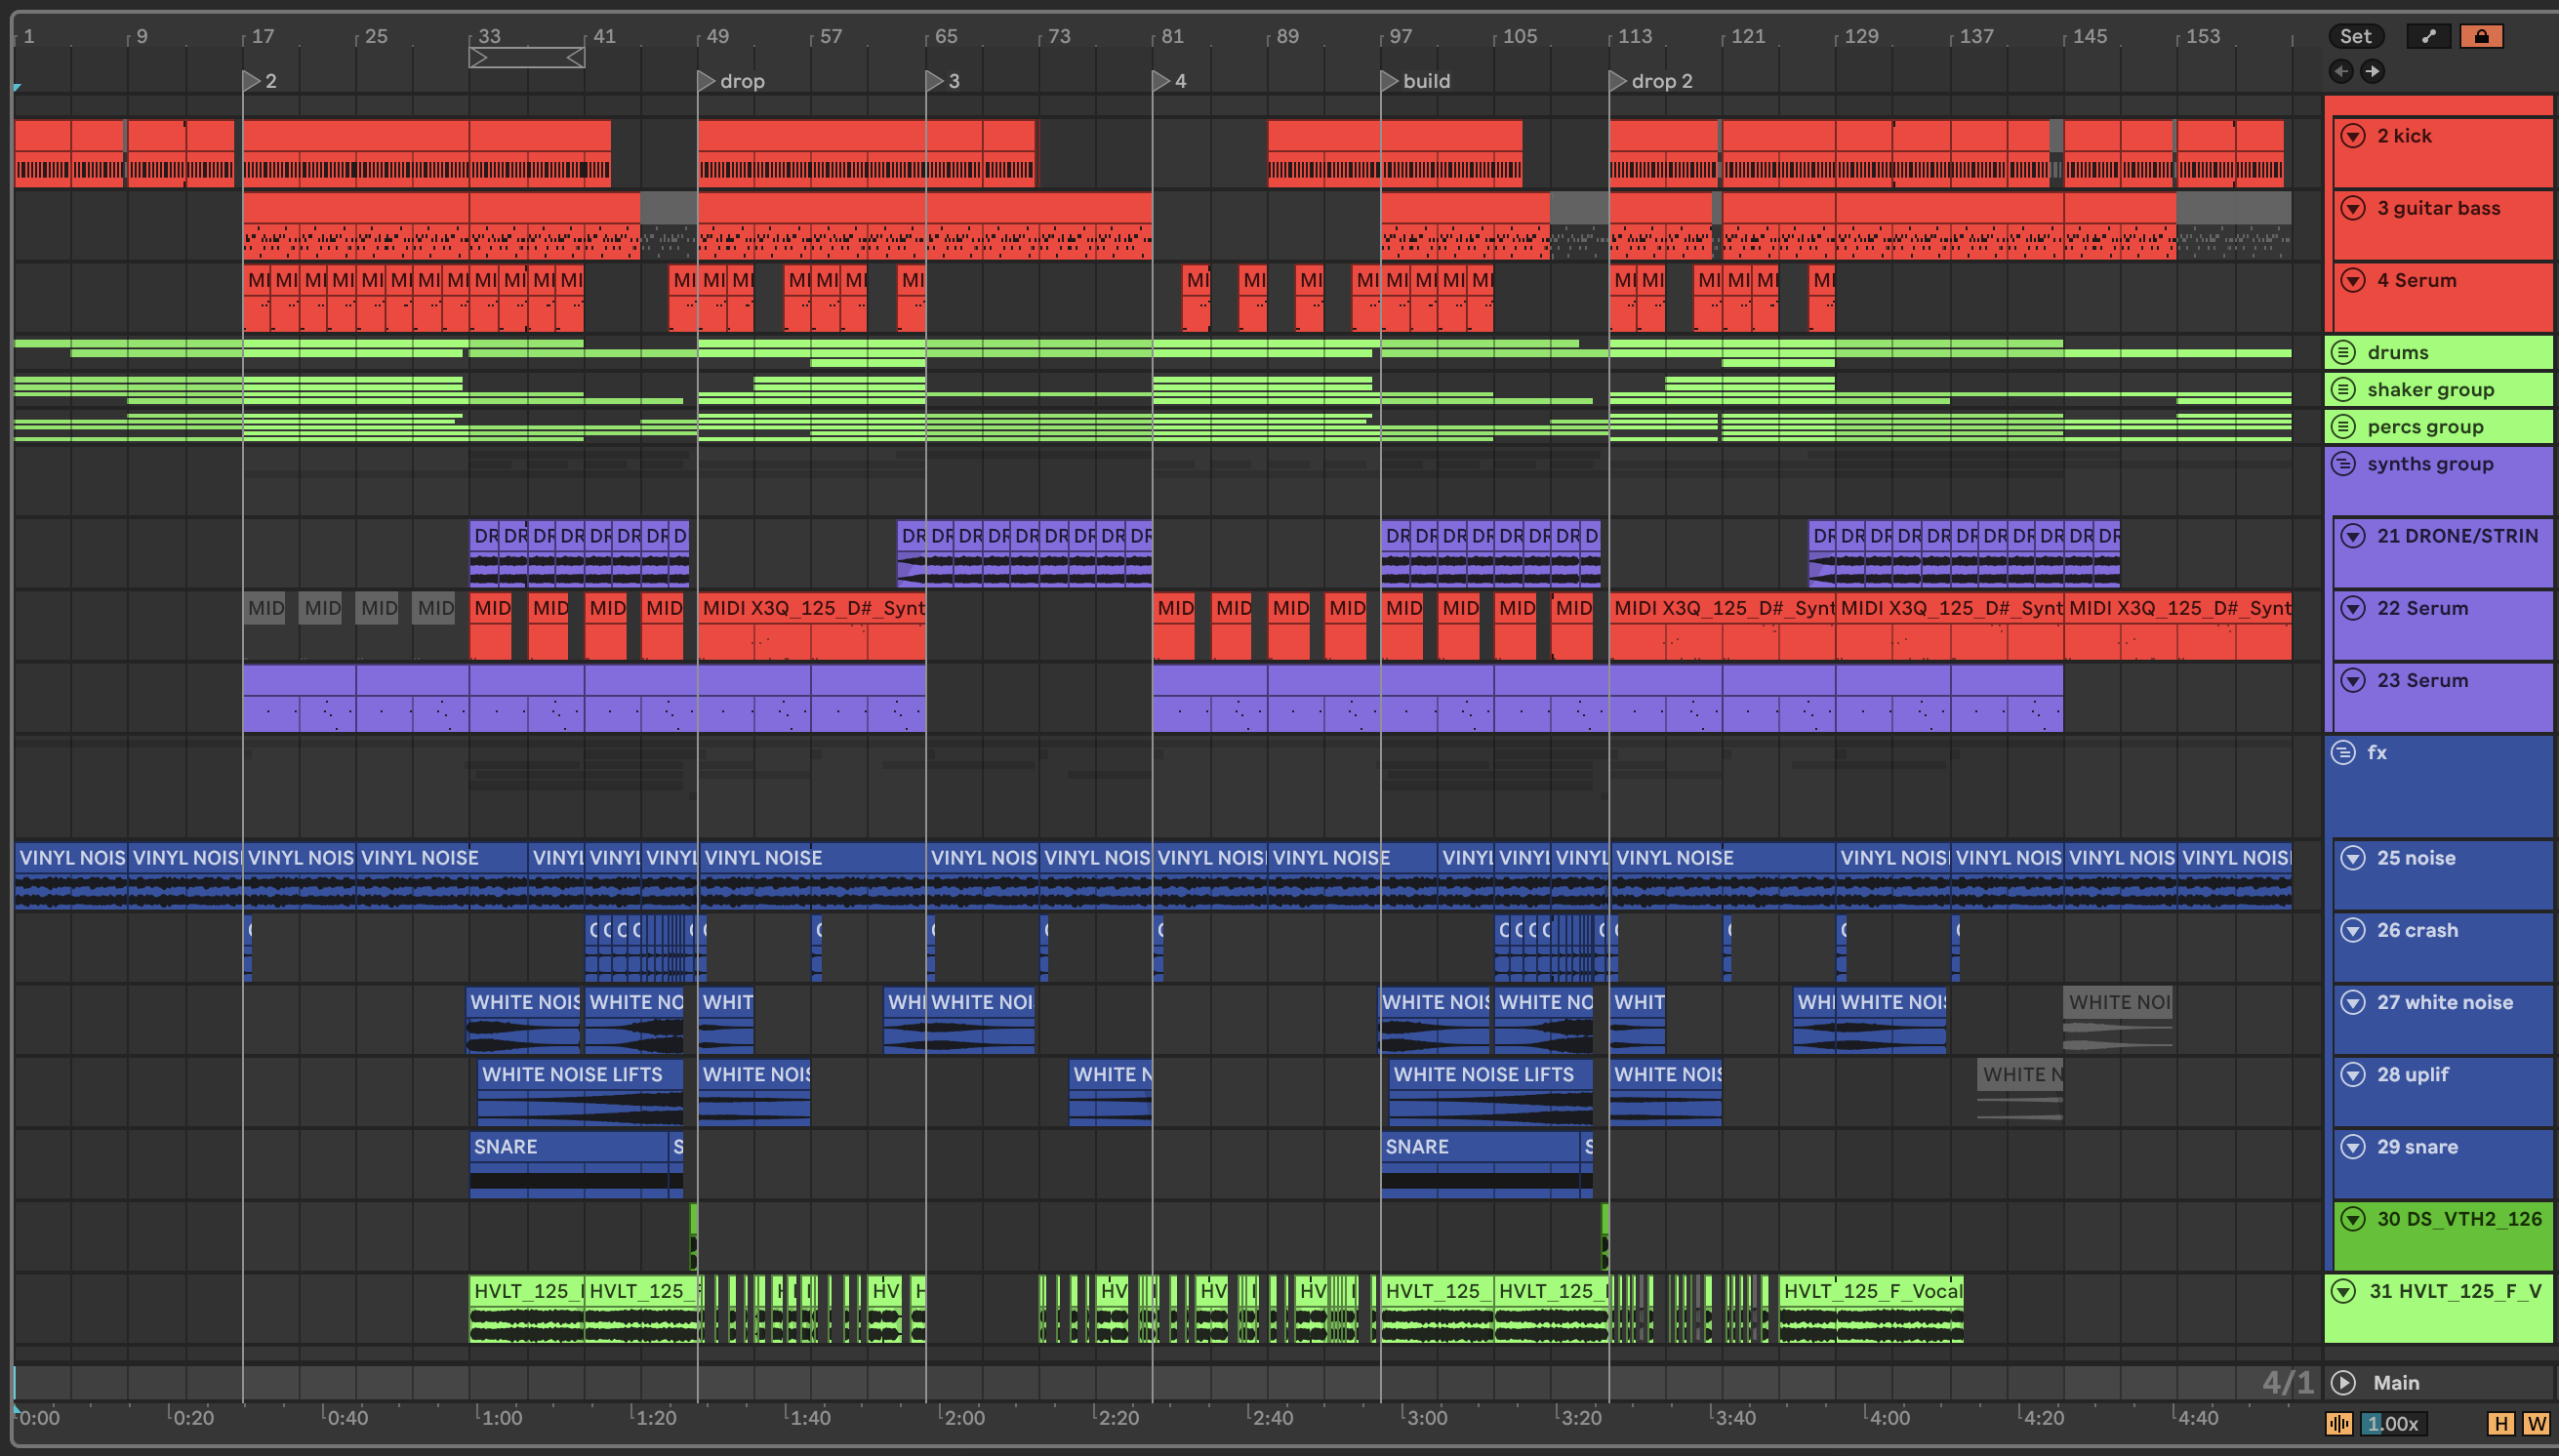Select the 'drop' locator marker
Image resolution: width=2559 pixels, height=1456 pixels.
[x=706, y=81]
